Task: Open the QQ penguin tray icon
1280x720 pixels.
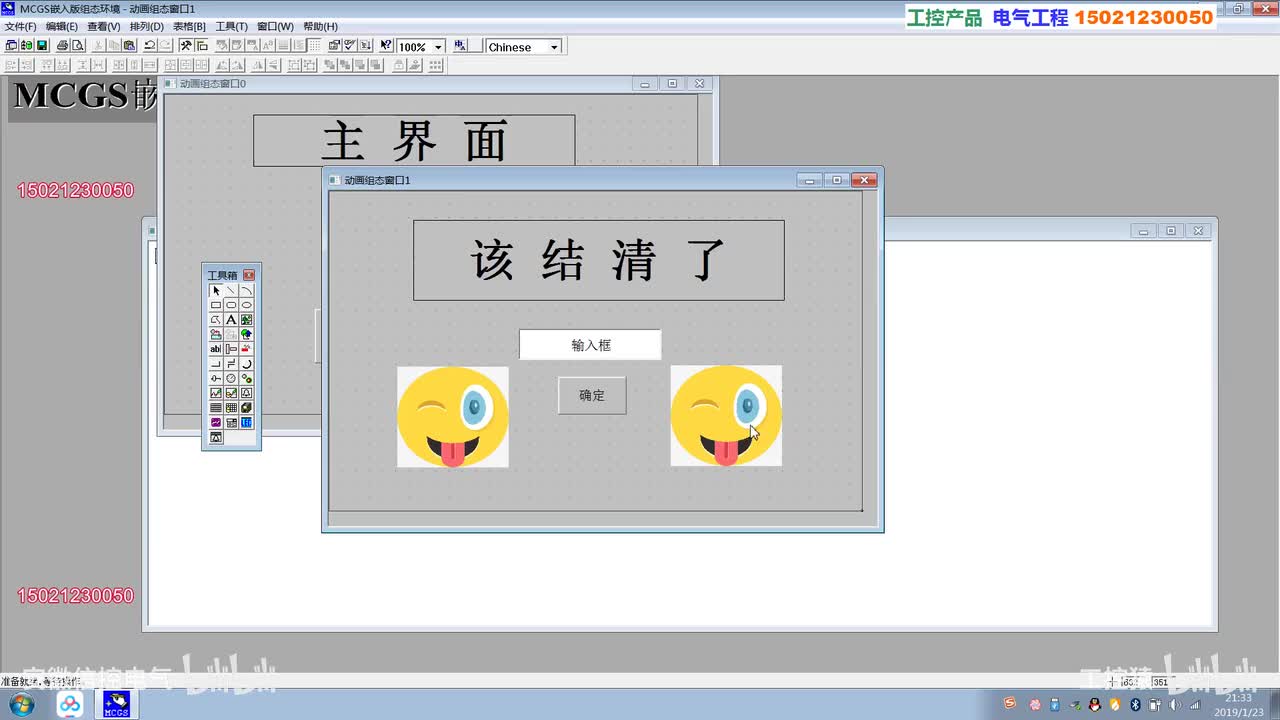Action: point(1095,705)
